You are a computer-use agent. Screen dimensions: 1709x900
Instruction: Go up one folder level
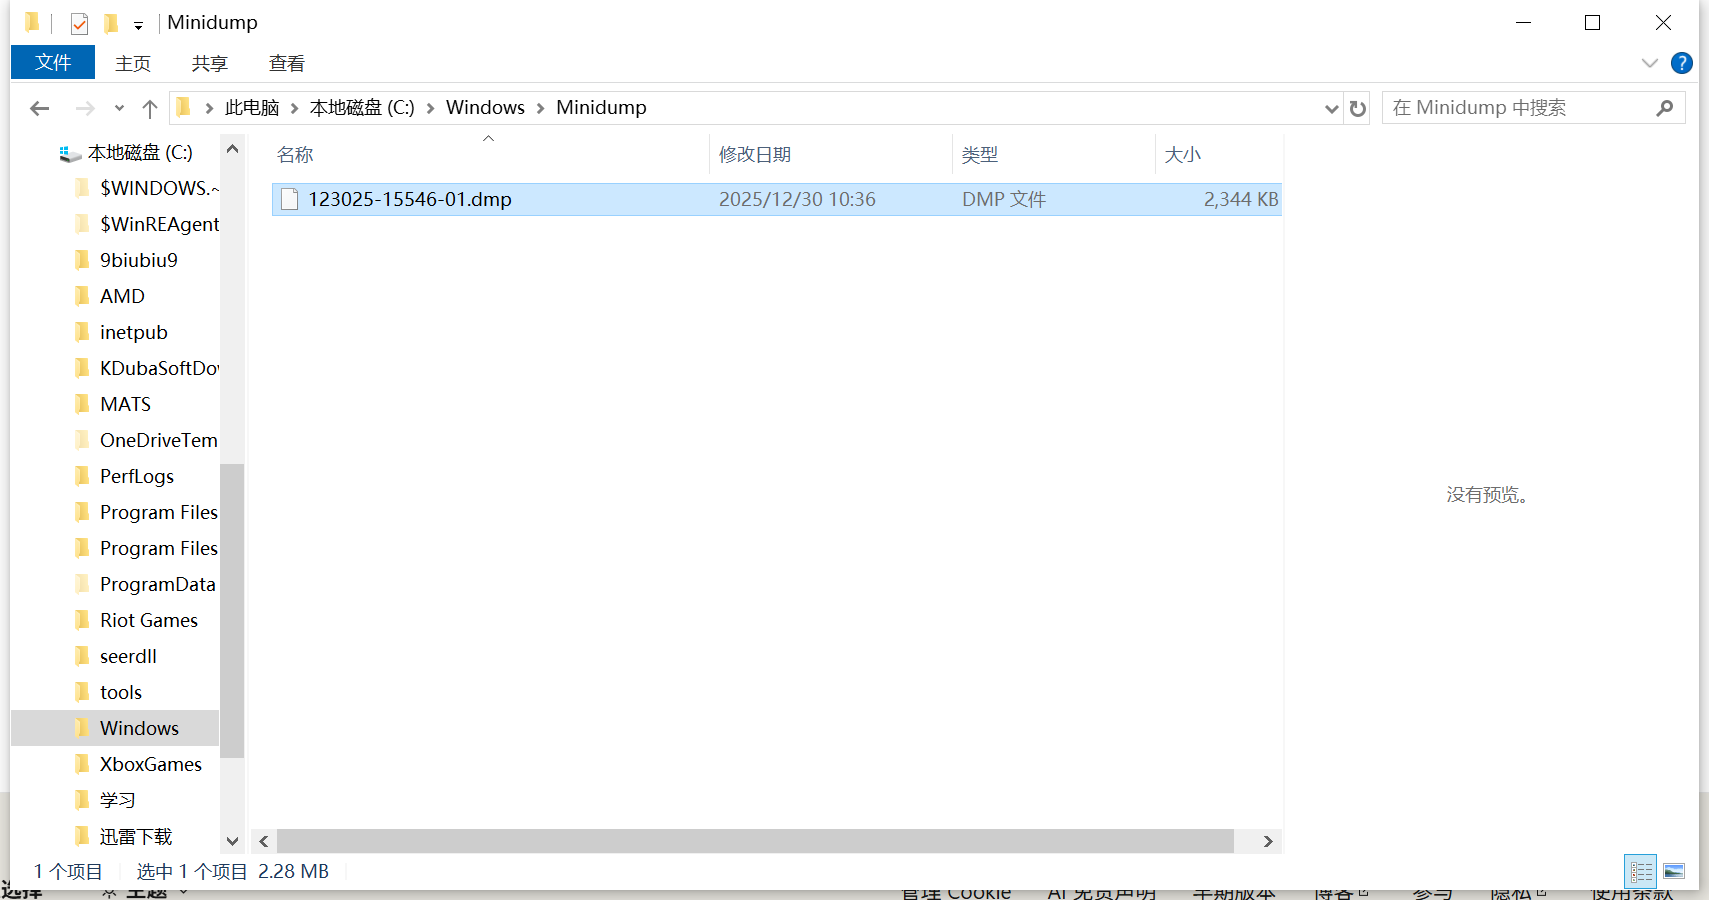pyautogui.click(x=150, y=108)
